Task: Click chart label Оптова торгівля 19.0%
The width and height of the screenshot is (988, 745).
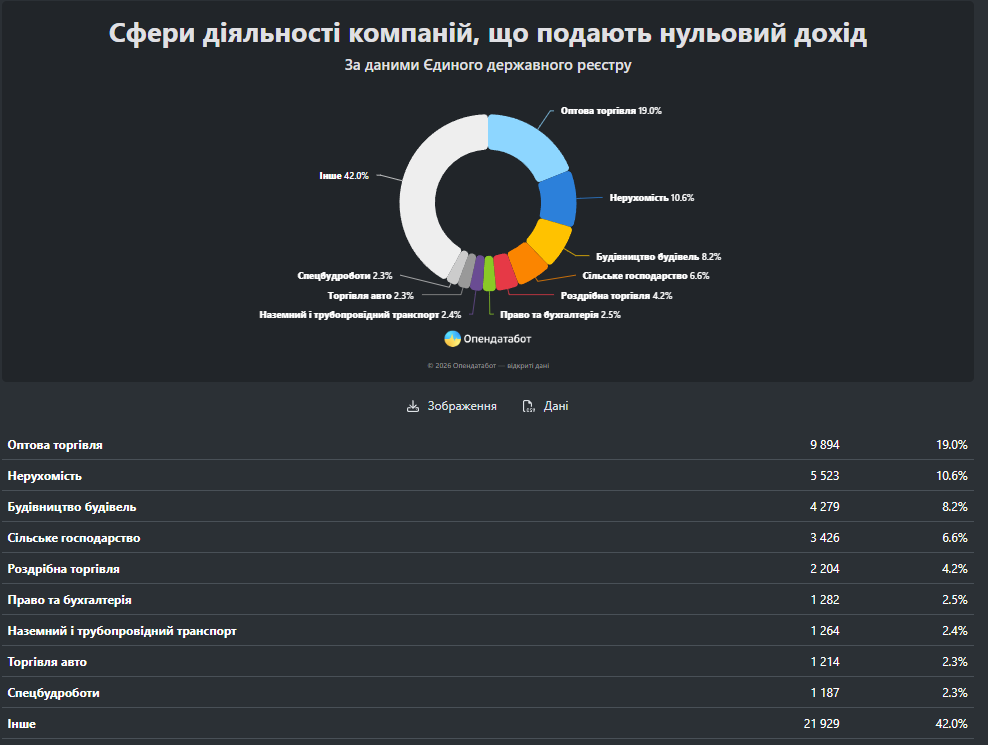Action: pyautogui.click(x=611, y=111)
